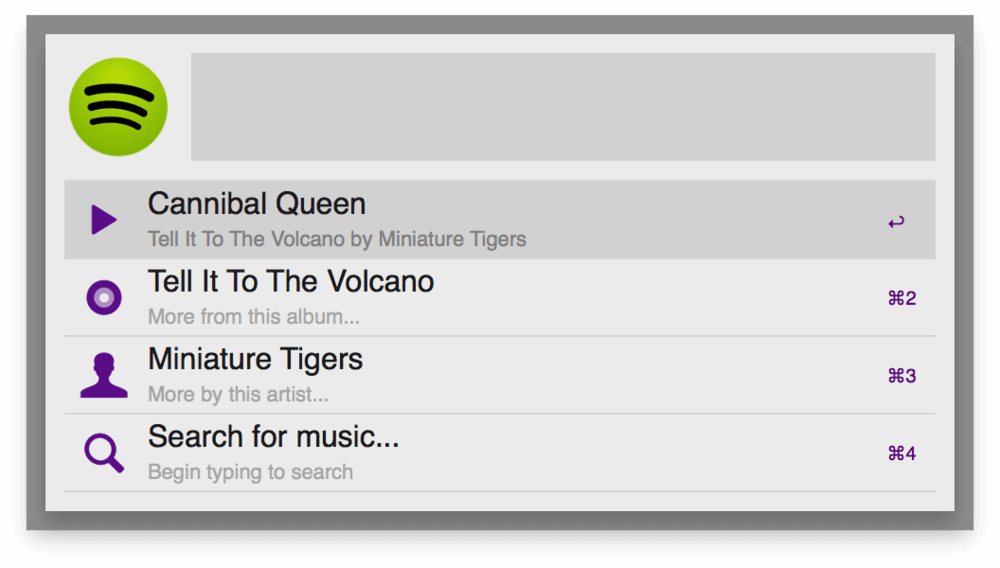This screenshot has height=568, width=1000.
Task: Focus the empty search text field
Action: [x=563, y=107]
